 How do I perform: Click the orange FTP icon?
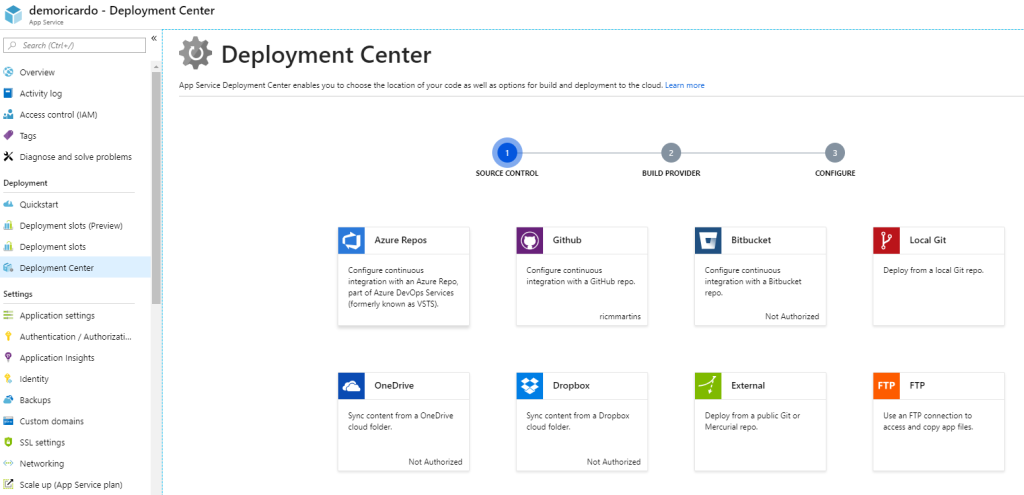[x=886, y=386]
